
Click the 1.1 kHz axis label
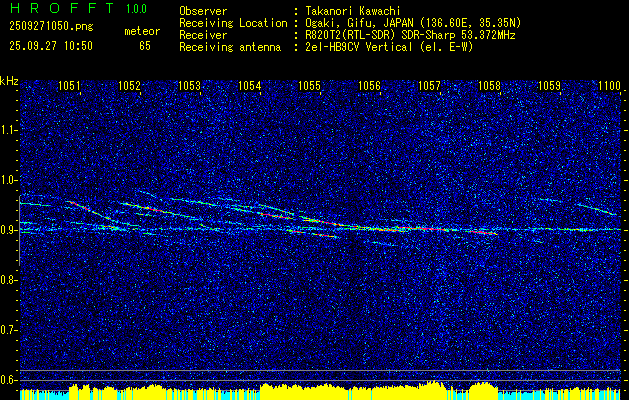[x=9, y=130]
